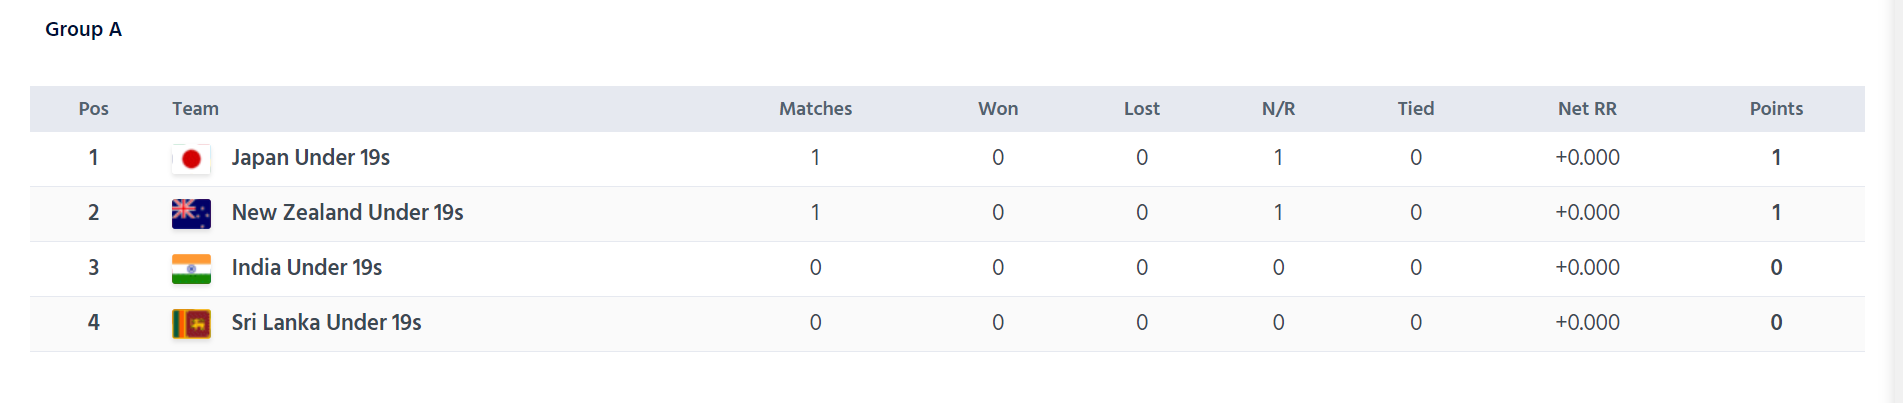Click the Pos column header

[x=94, y=109]
